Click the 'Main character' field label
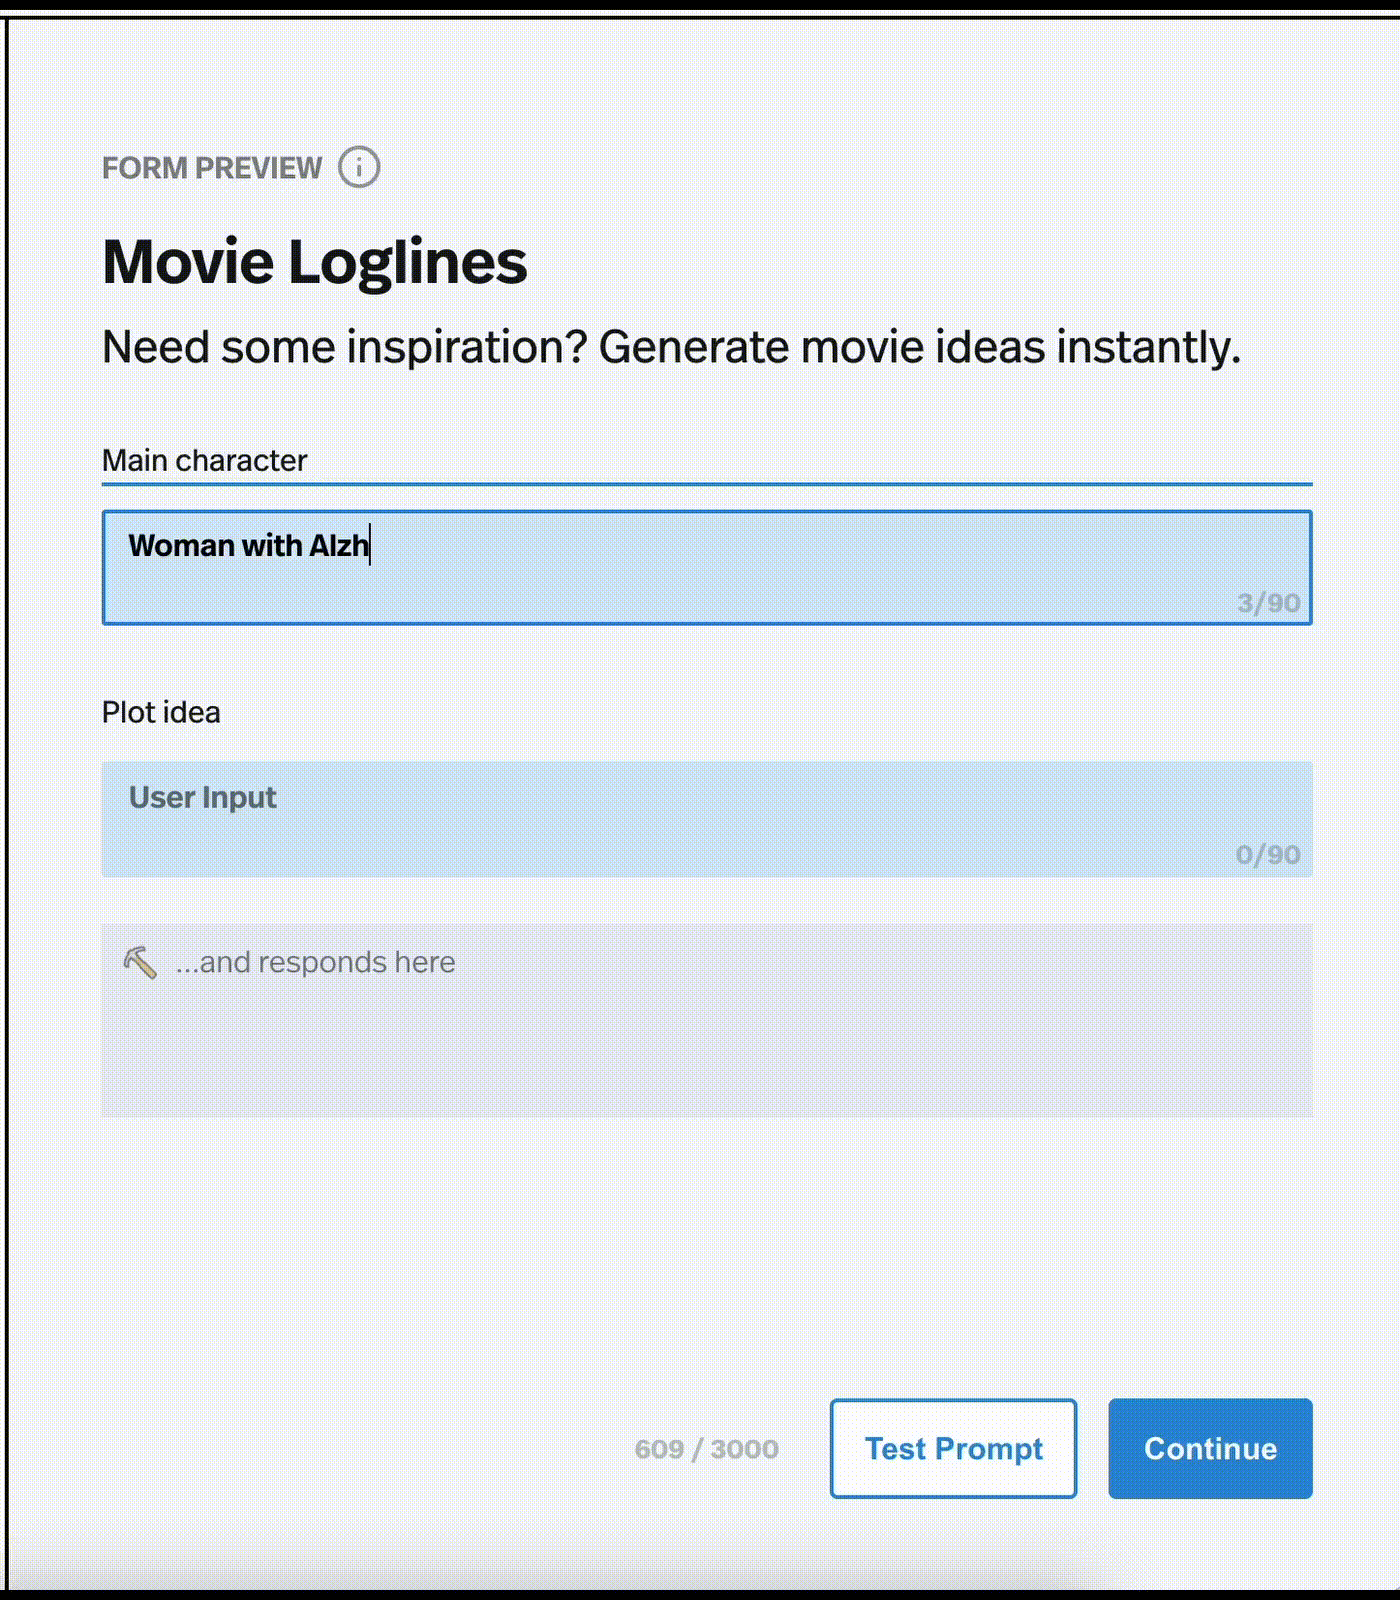 click(204, 460)
